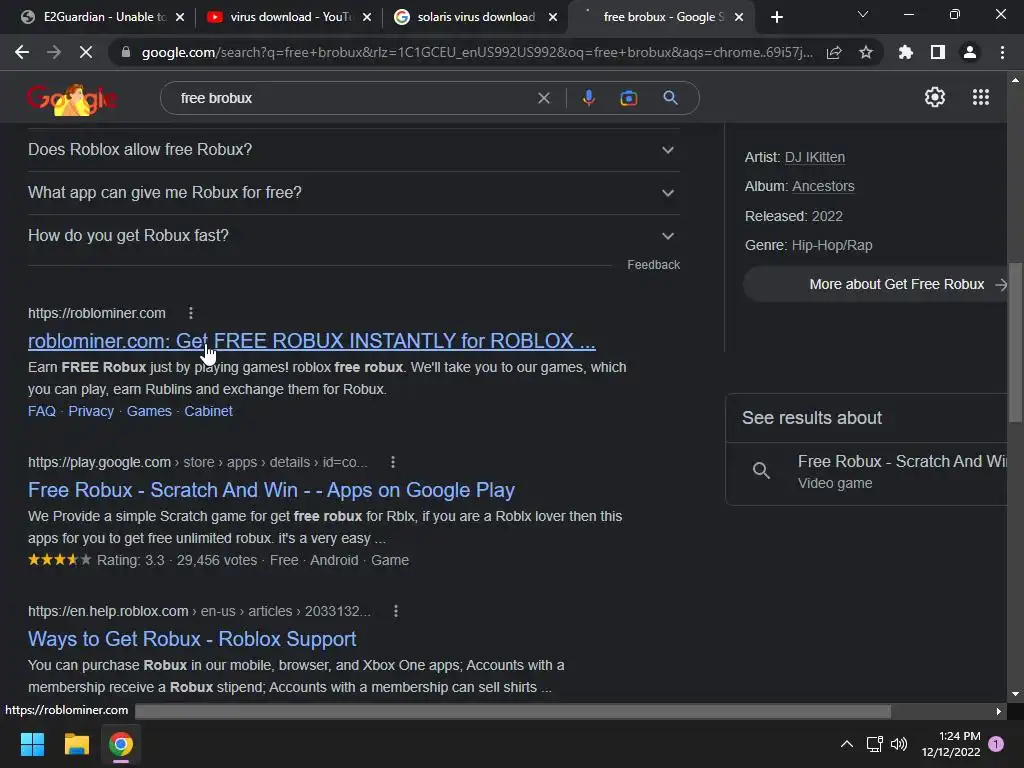Open tab search dropdown arrow

[x=863, y=14]
